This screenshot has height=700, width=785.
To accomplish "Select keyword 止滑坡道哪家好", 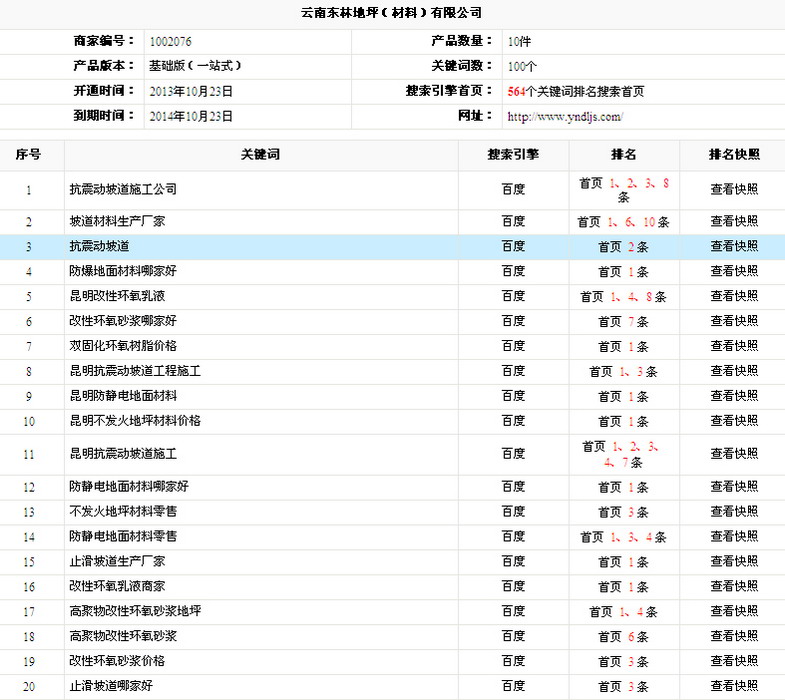I will click(x=111, y=686).
